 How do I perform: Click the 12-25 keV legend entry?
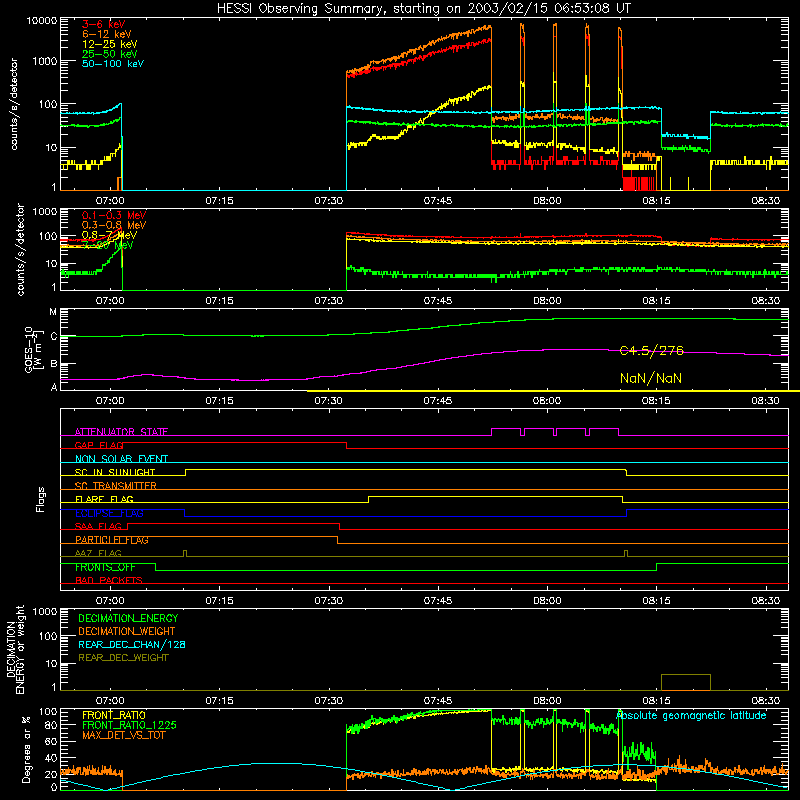point(110,44)
